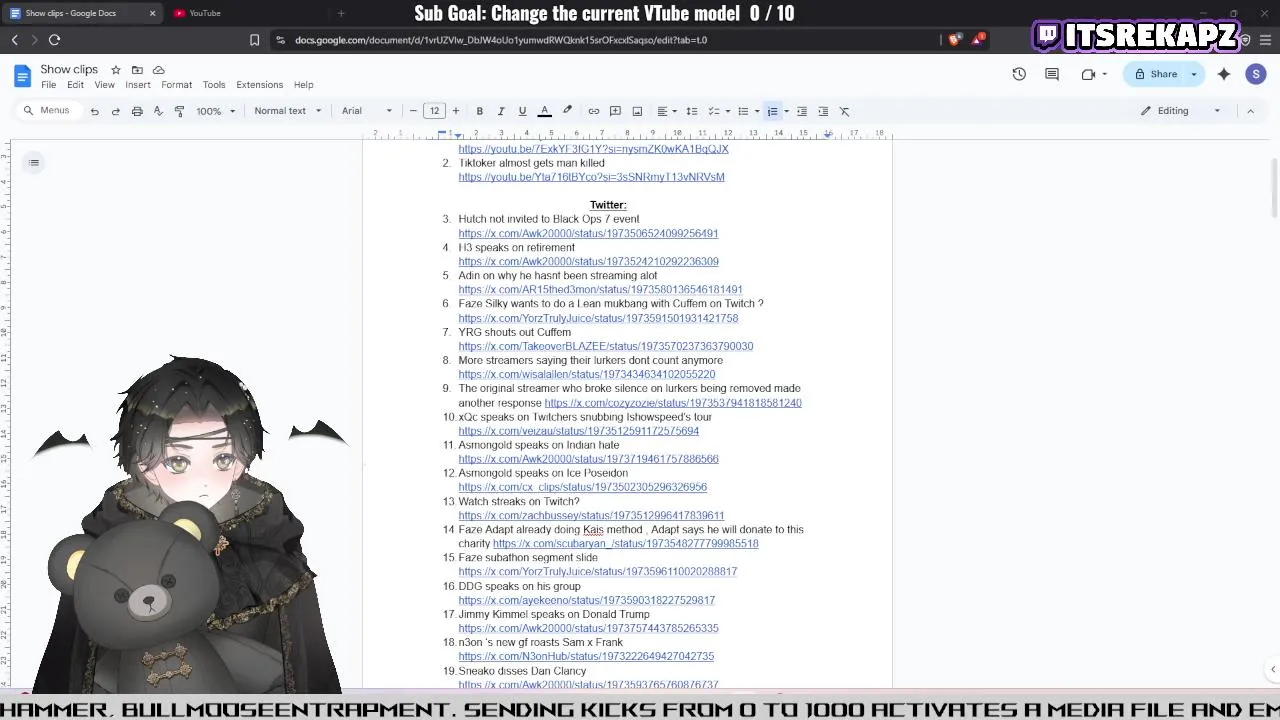Increase font size with plus button
1280x720 pixels.
coord(456,111)
